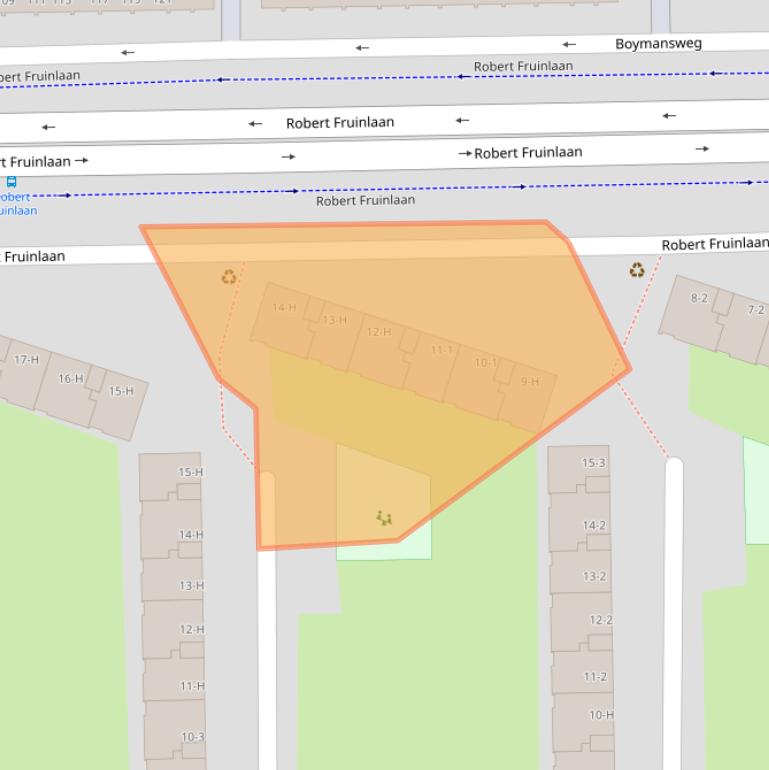Click the Boymansweg street label
Viewport: 769px width, 770px height.
[658, 44]
